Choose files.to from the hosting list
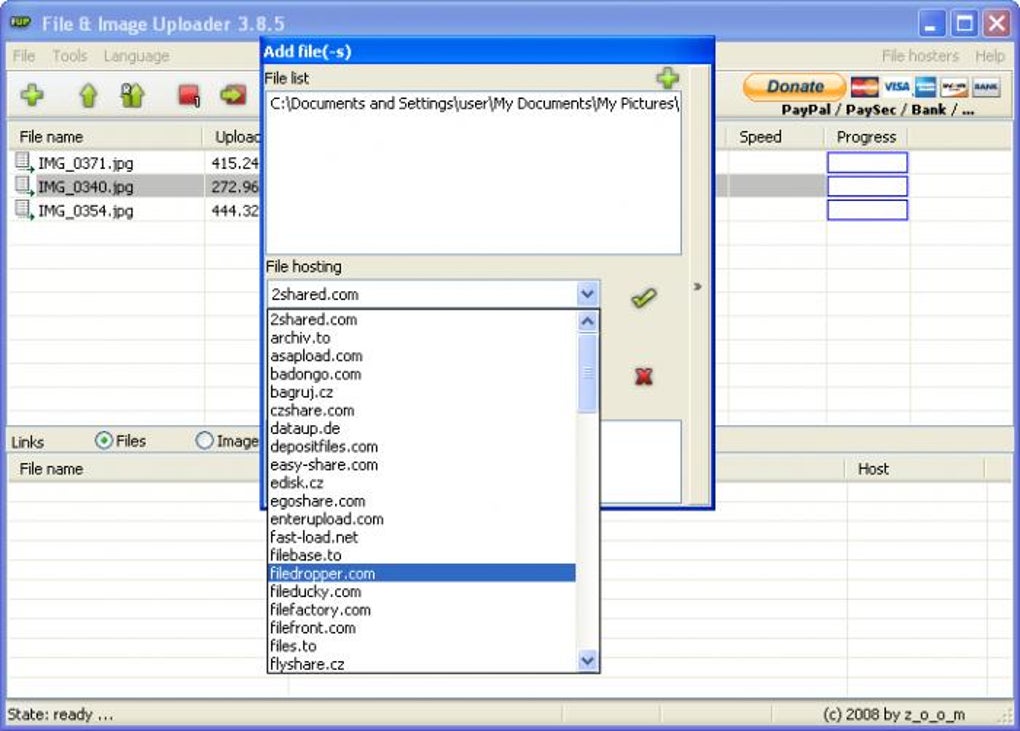This screenshot has height=731, width=1020. (422, 646)
